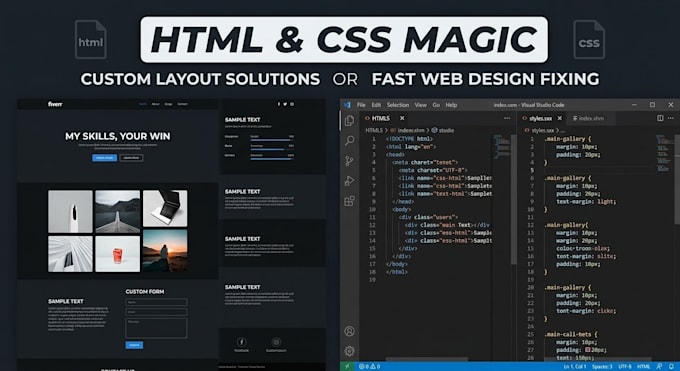680x371 pixels.
Task: Click the errors and warnings counter
Action: point(369,367)
